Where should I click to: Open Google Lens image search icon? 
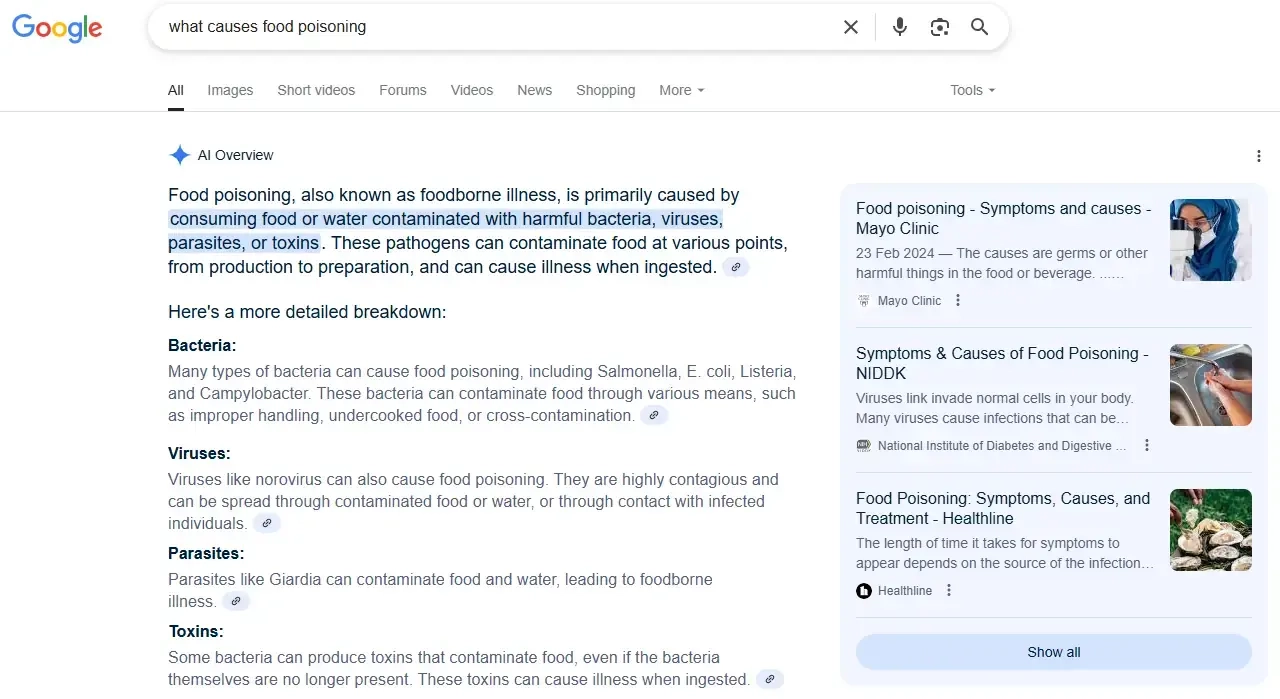tap(940, 27)
